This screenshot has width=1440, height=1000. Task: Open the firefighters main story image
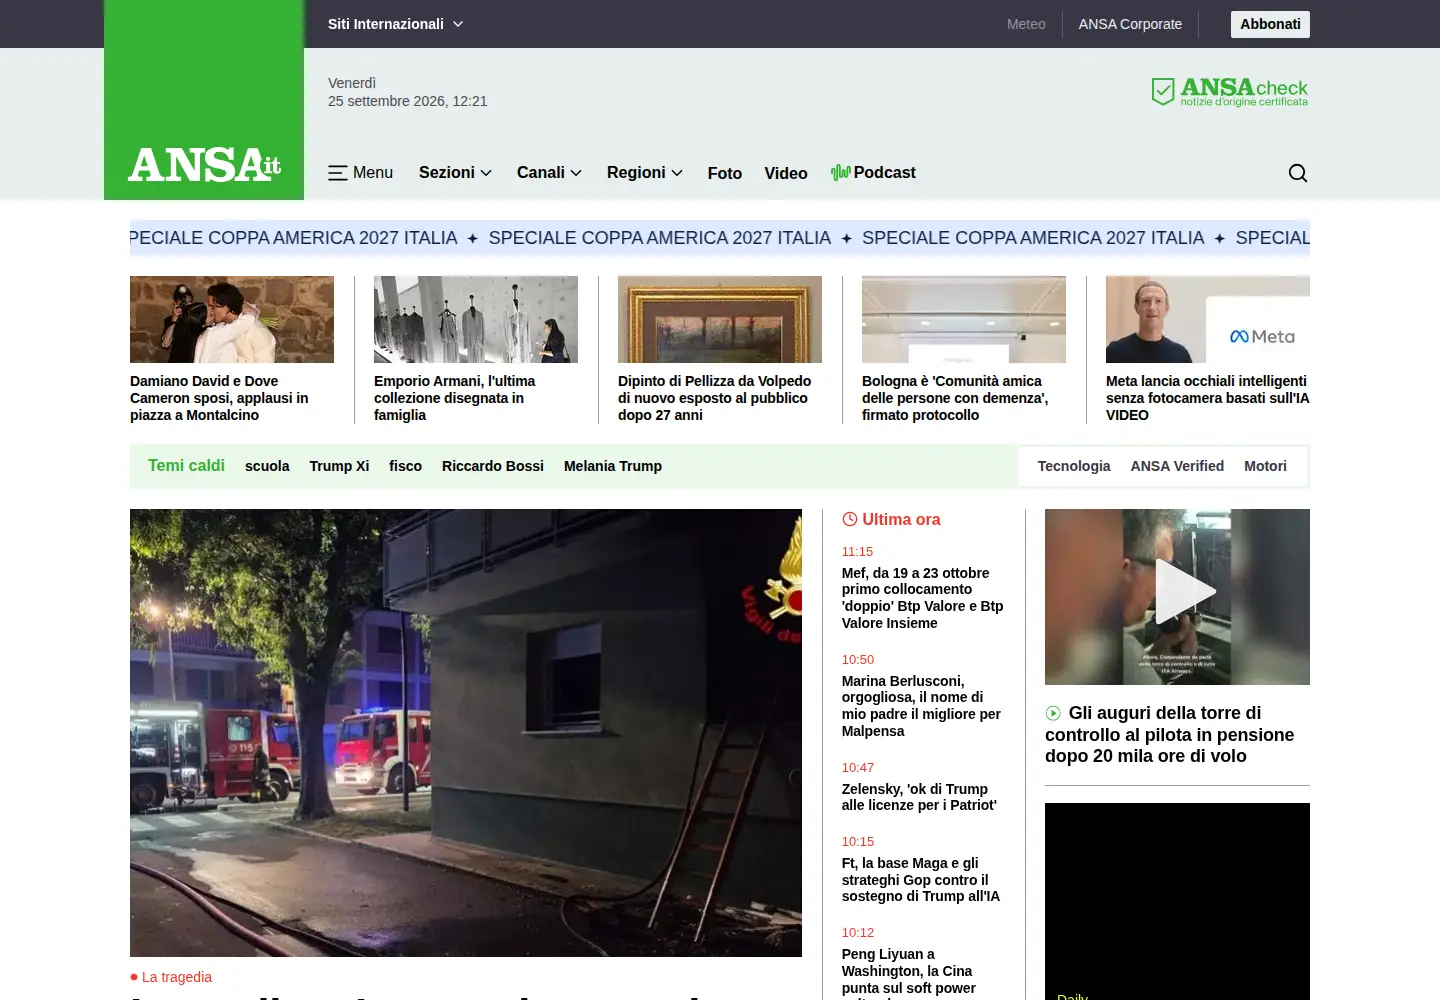tap(466, 733)
